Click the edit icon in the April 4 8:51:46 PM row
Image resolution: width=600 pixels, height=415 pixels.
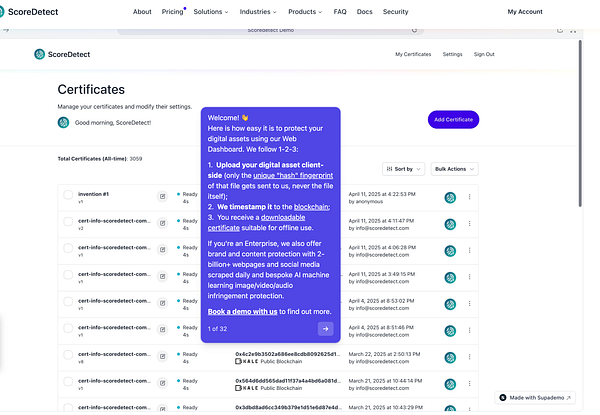click(x=163, y=330)
